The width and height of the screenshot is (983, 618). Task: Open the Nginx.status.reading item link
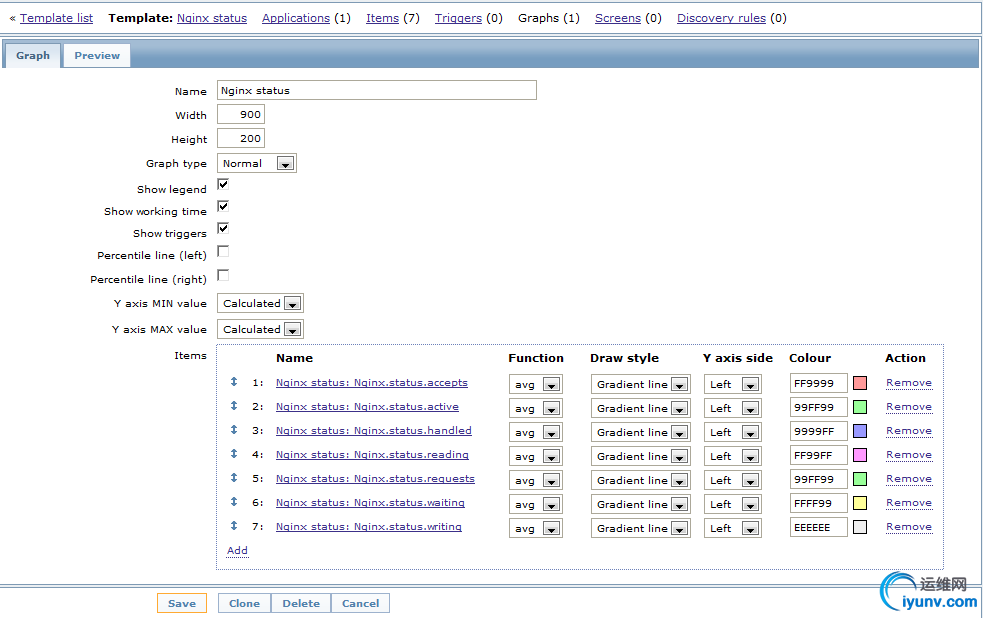click(372, 454)
